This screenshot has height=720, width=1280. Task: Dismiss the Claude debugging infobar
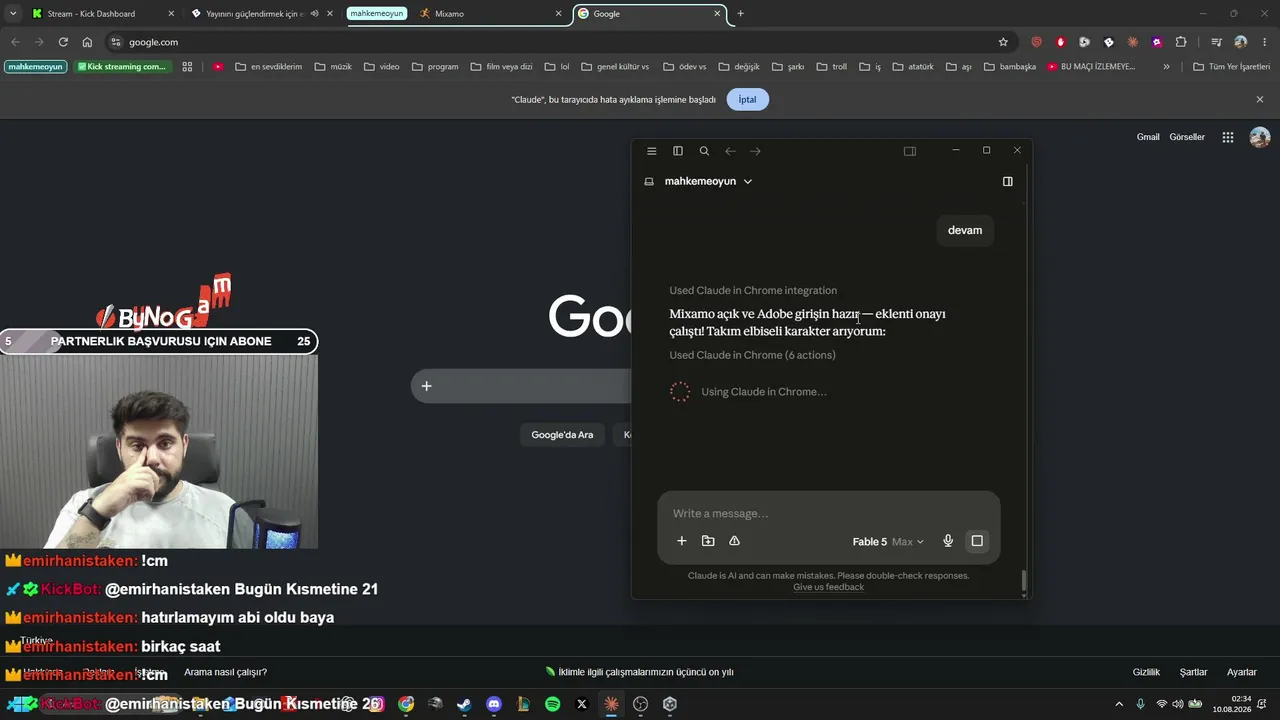coord(1260,100)
